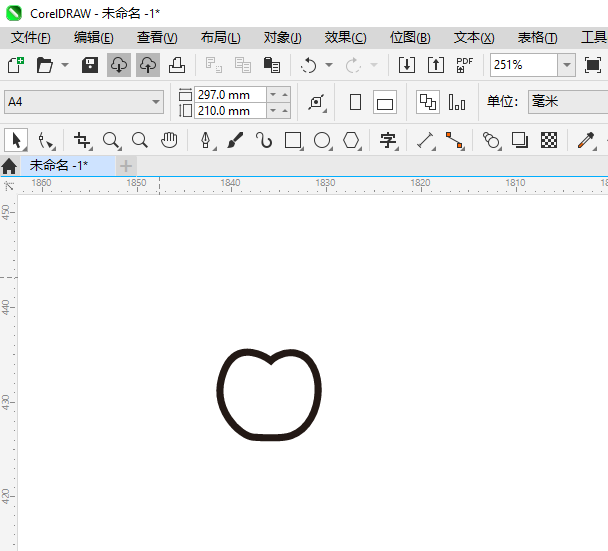The width and height of the screenshot is (608, 551).
Task: Toggle the current page layout button
Action: pos(457,102)
